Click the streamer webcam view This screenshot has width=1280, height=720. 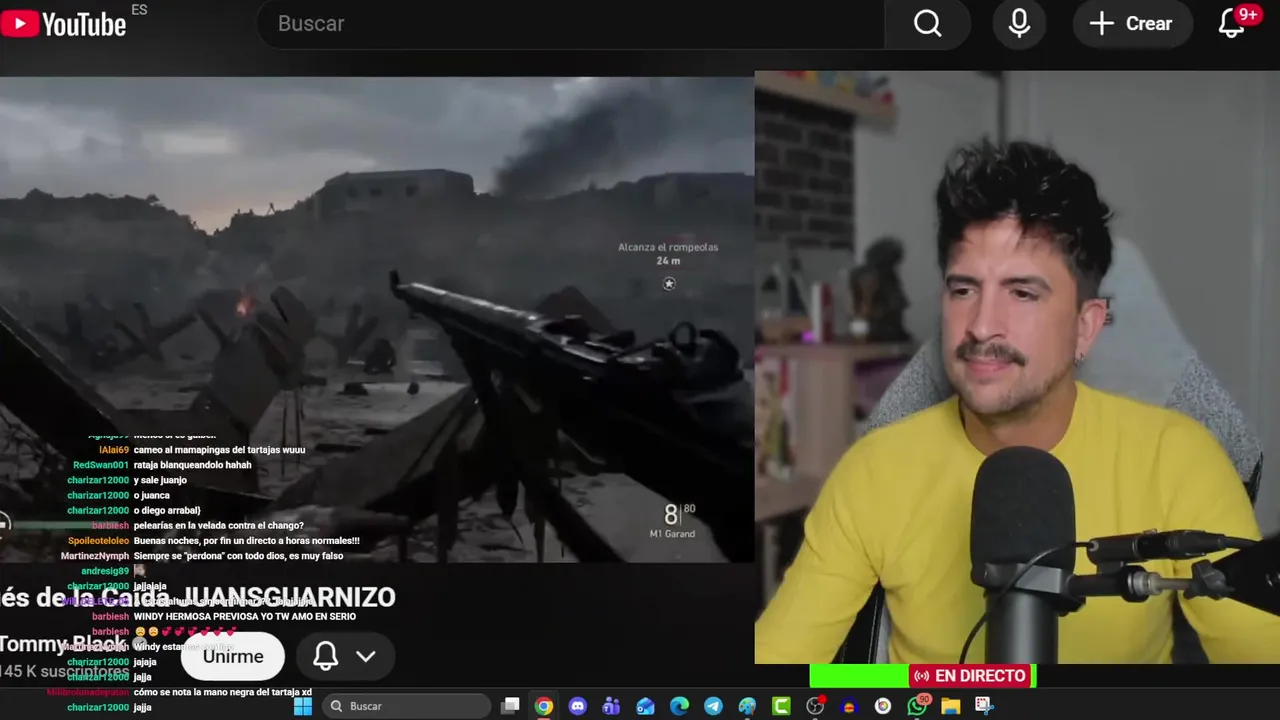[1017, 367]
